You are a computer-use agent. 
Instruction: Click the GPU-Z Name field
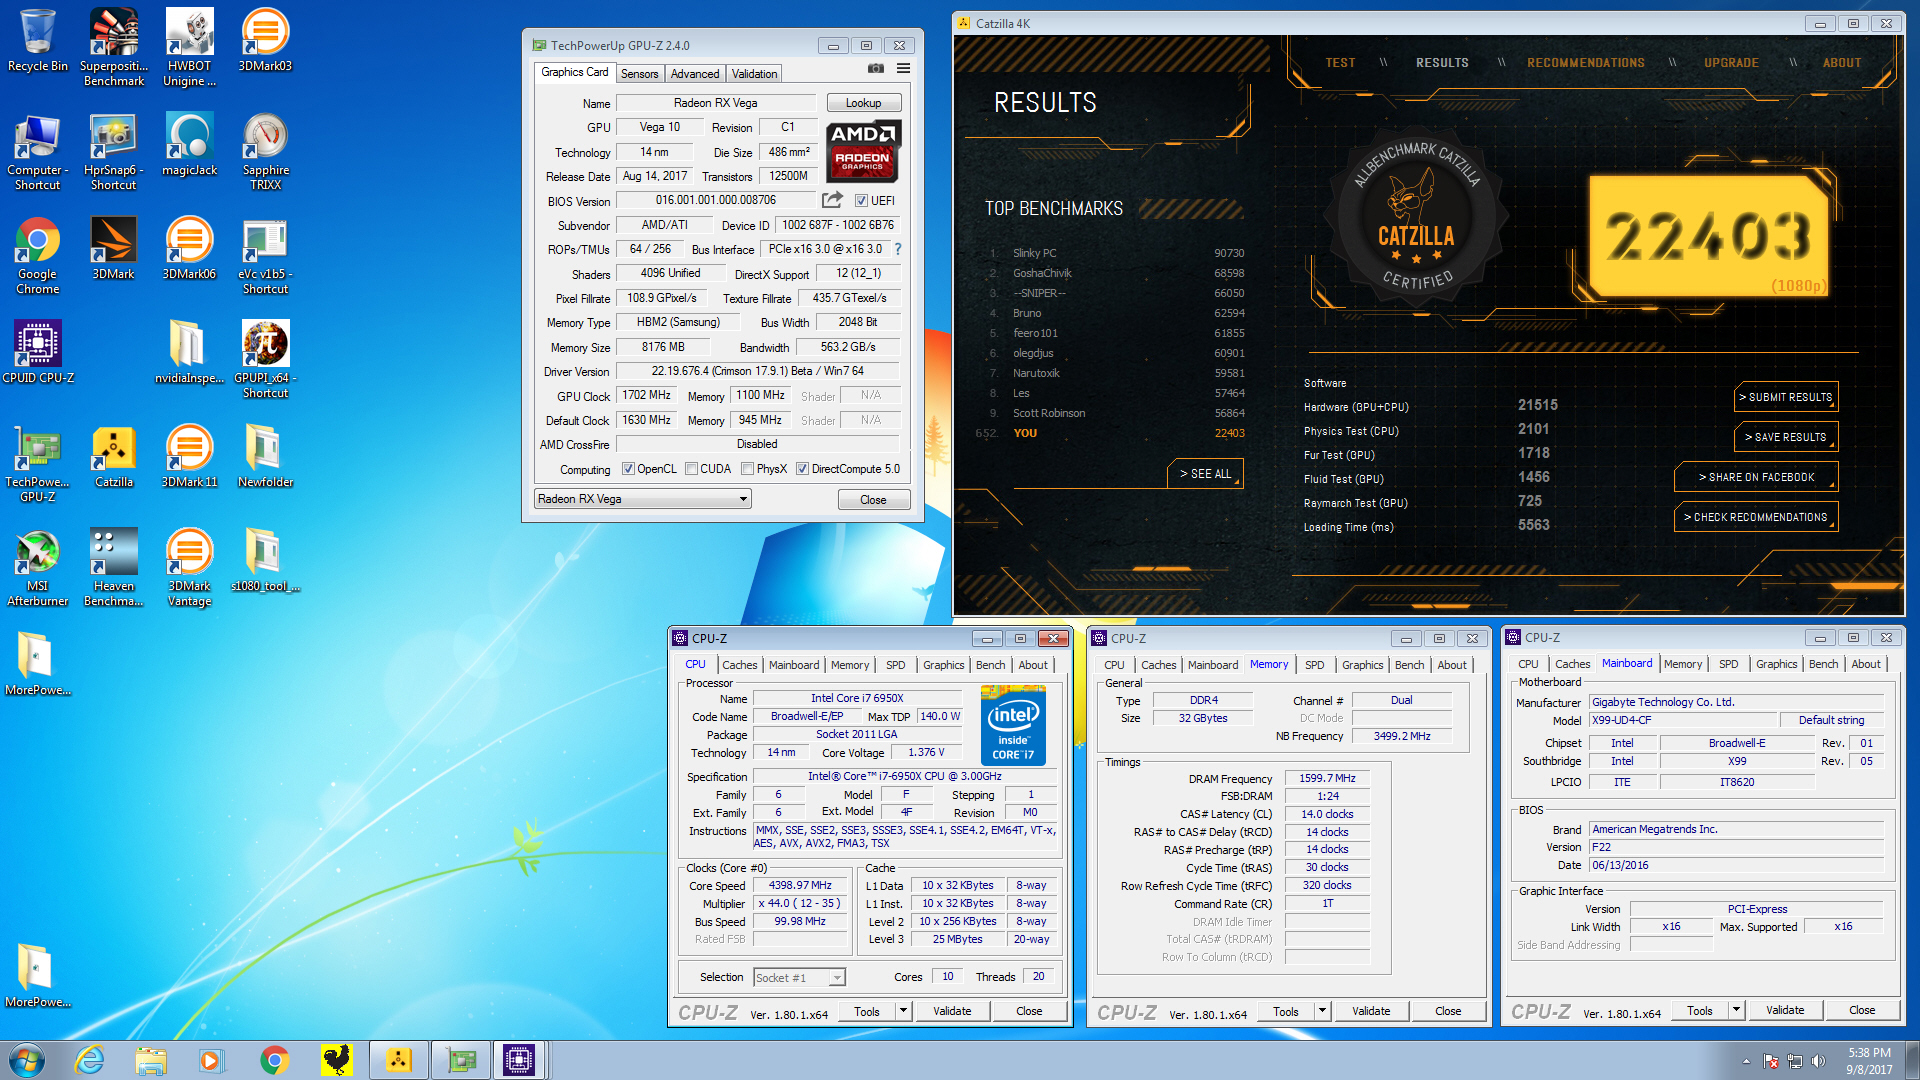point(716,103)
